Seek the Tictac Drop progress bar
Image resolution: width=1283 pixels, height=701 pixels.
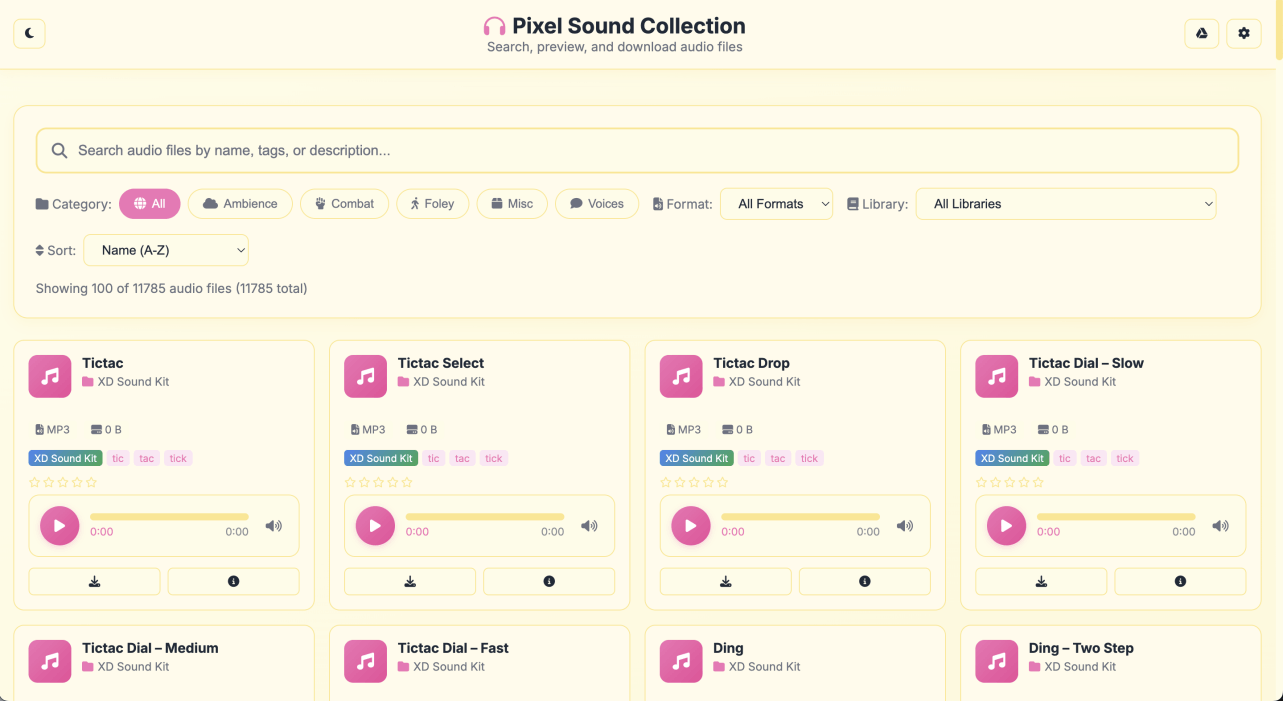[x=800, y=517]
